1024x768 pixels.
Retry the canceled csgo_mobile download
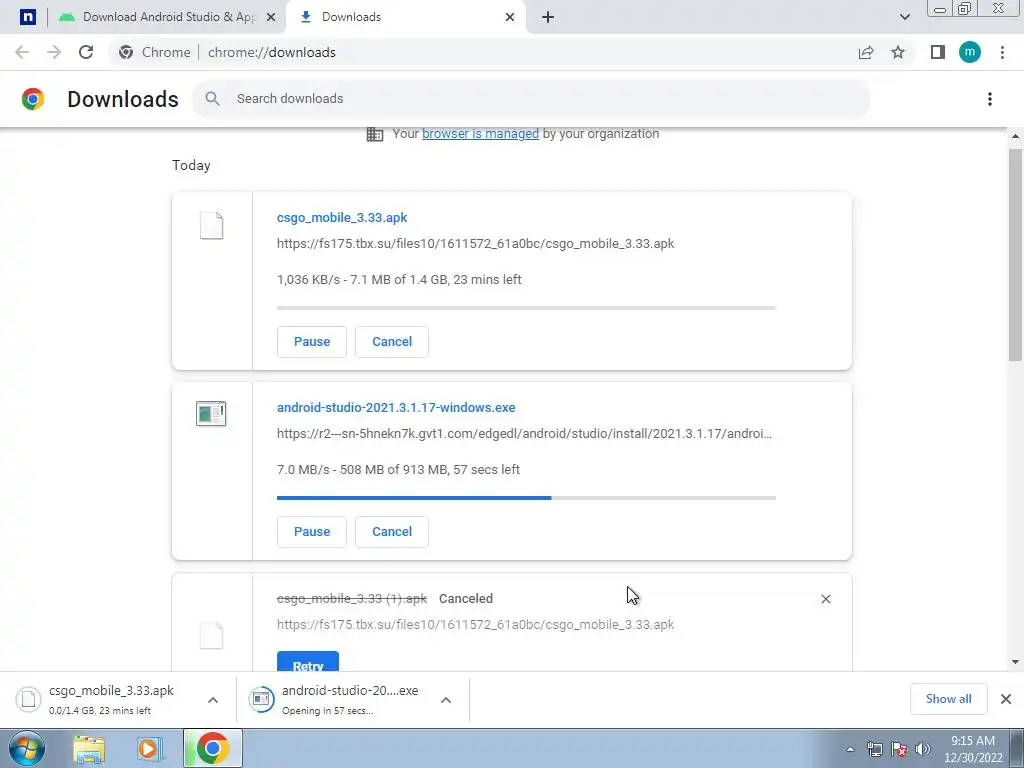(x=308, y=663)
